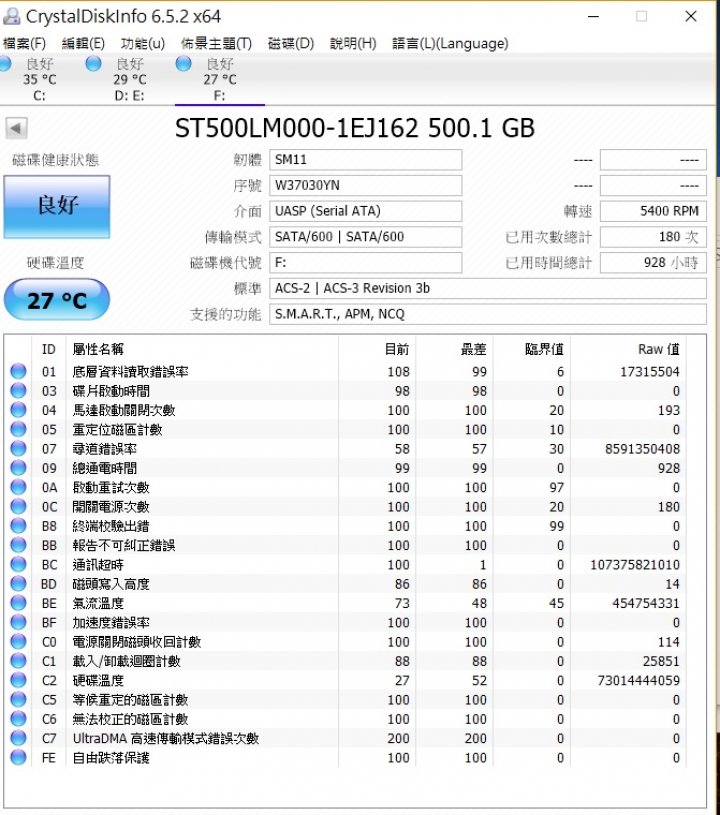Open the 編輯(E) menu
This screenshot has height=815, width=720.
pos(83,43)
